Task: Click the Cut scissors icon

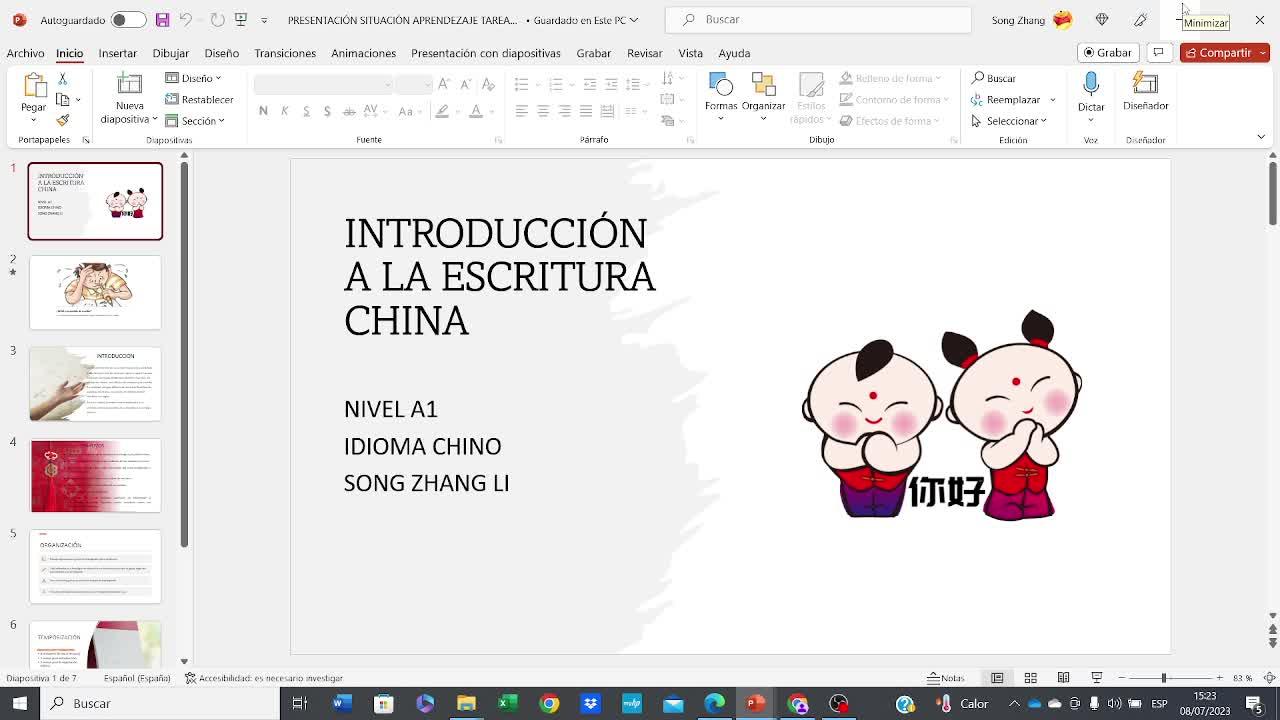Action: pos(62,78)
